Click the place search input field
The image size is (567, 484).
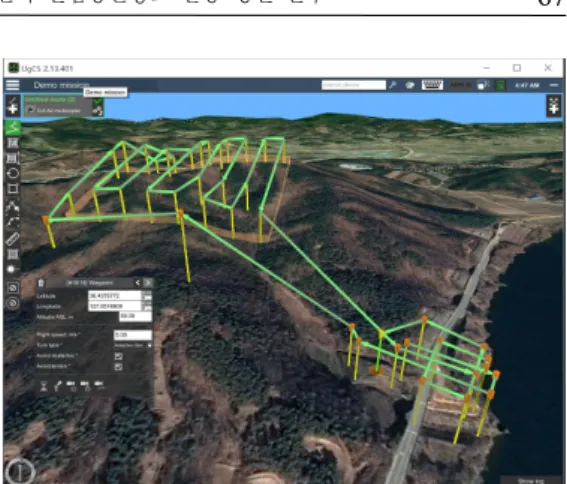coord(353,85)
